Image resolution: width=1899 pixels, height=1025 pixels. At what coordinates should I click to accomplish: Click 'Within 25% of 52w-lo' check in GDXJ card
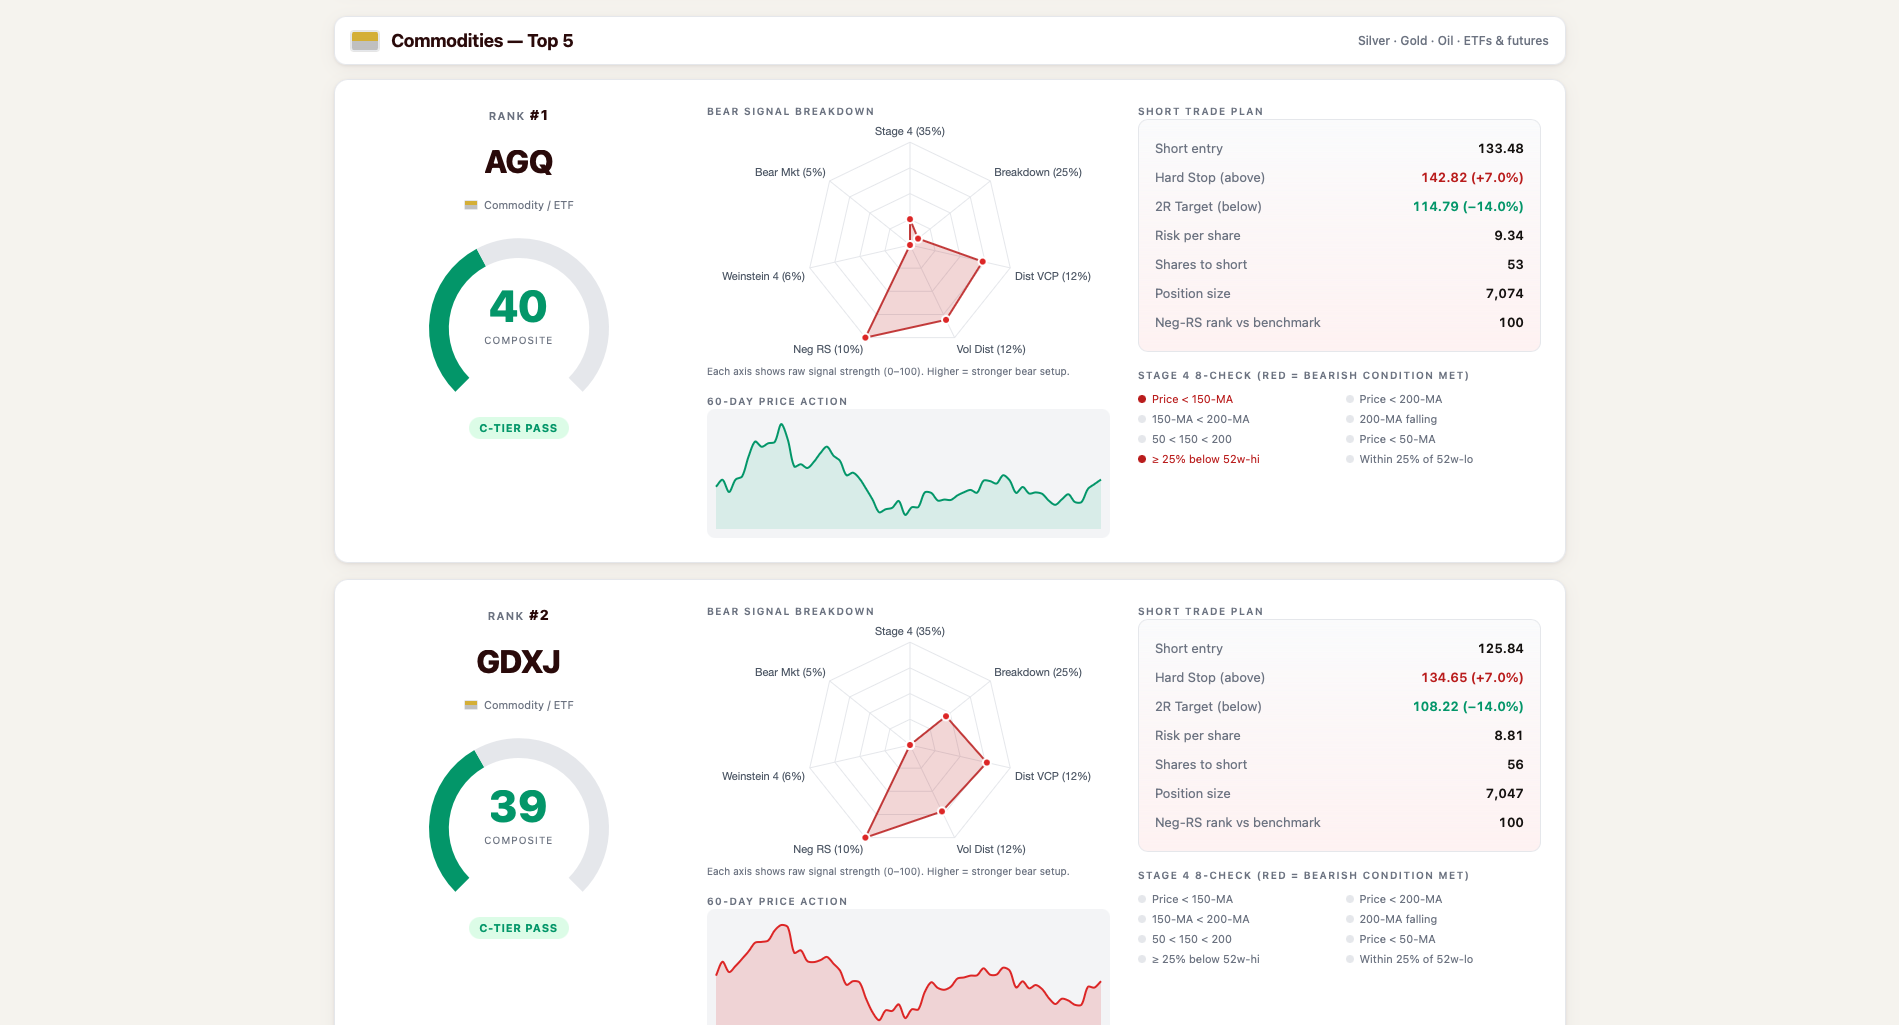1410,959
